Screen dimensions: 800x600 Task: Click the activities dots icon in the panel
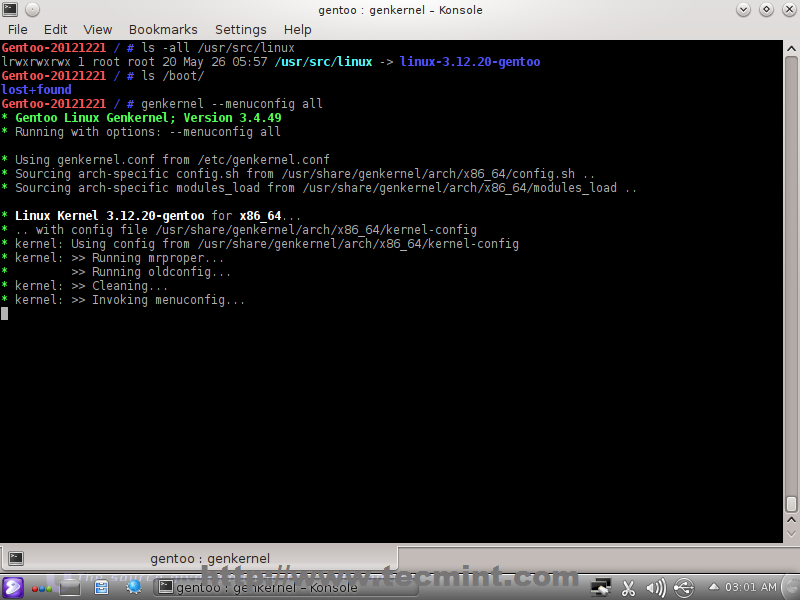(41, 588)
